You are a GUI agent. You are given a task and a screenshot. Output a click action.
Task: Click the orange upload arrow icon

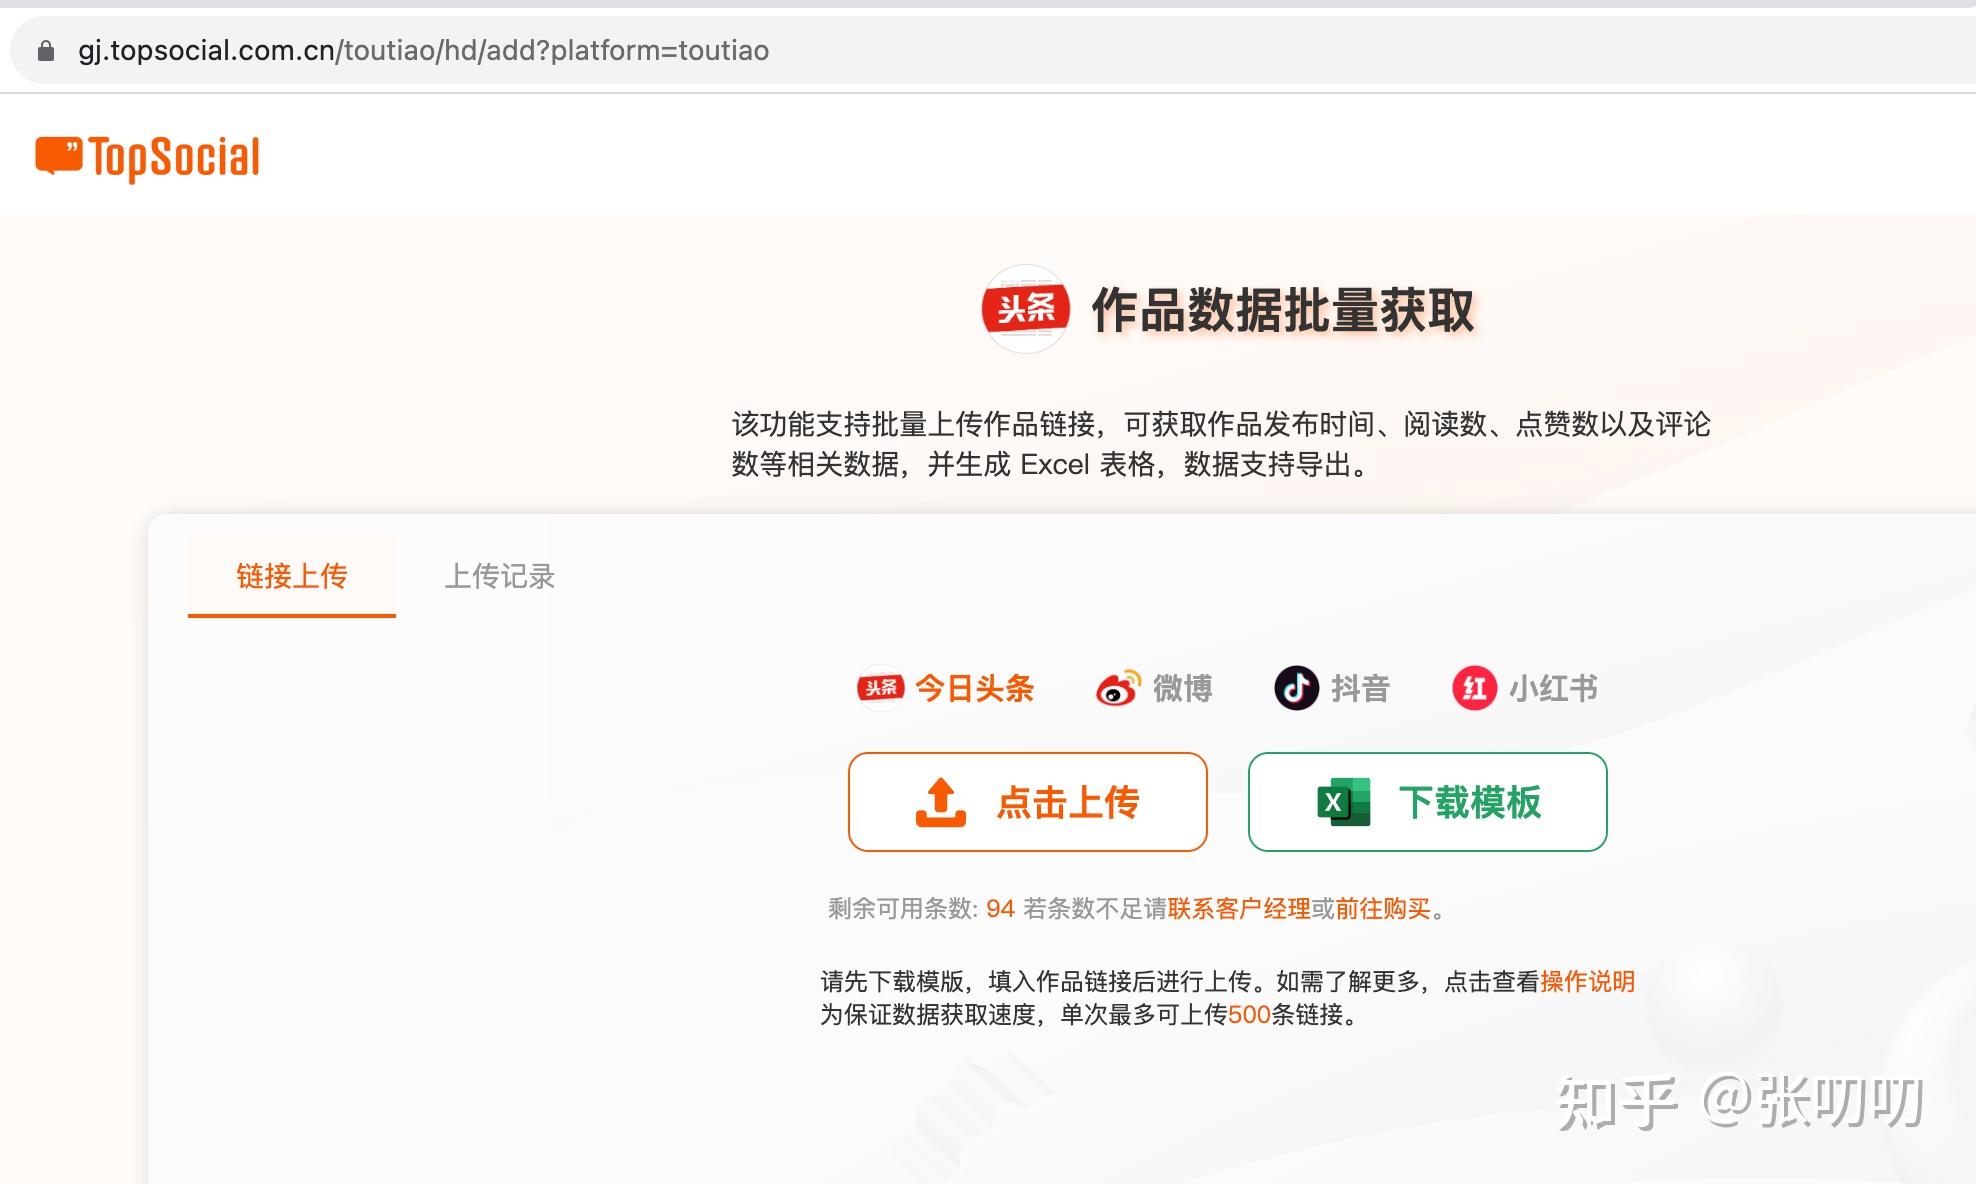coord(941,803)
